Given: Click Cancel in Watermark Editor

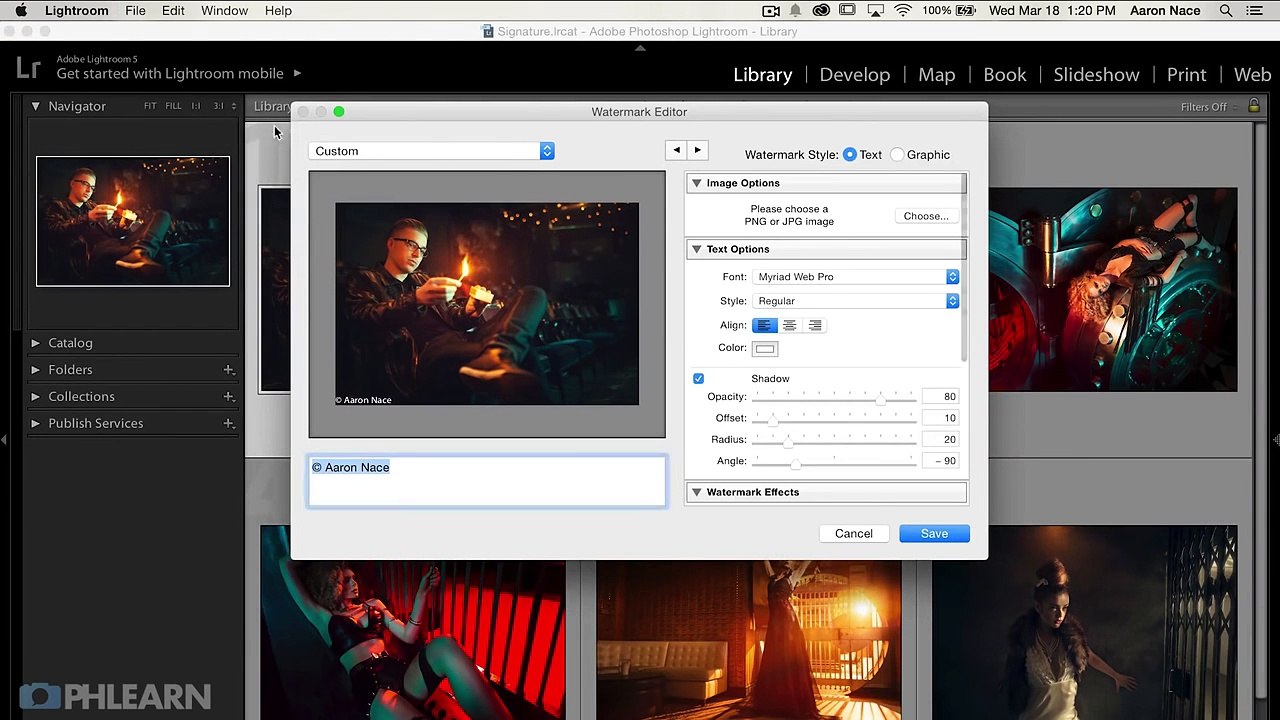Looking at the screenshot, I should tap(854, 534).
